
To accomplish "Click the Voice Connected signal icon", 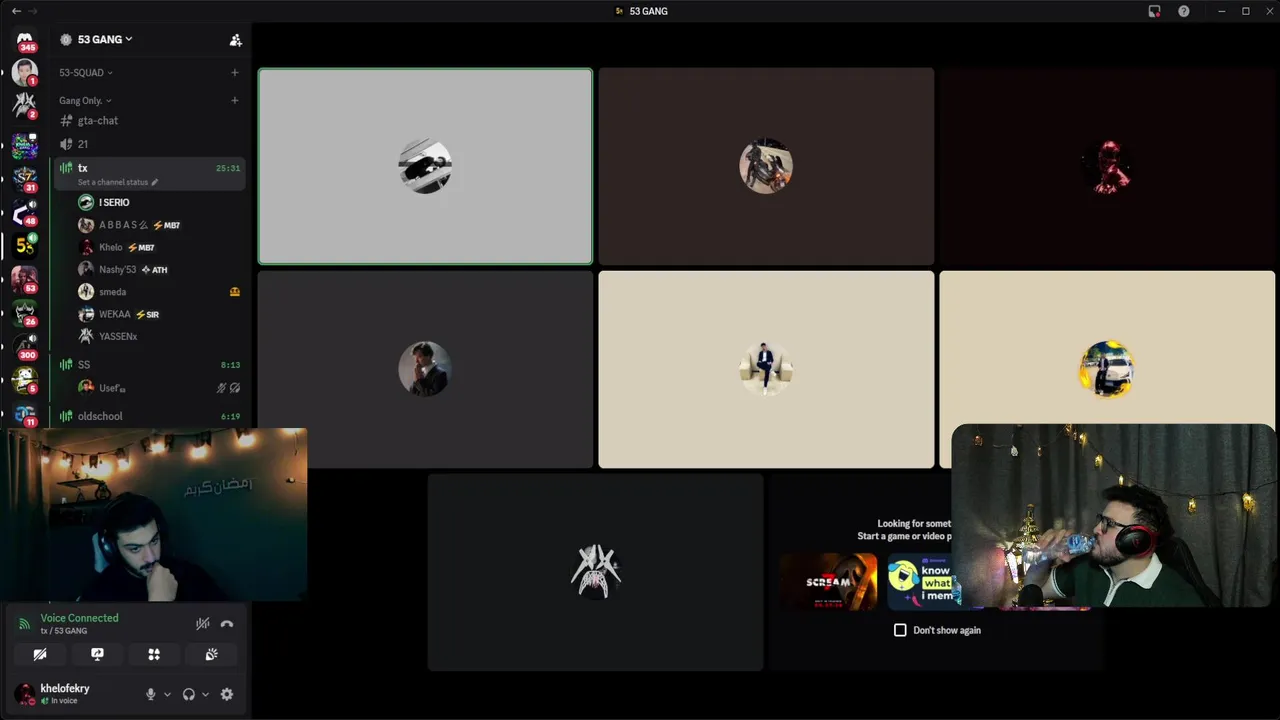I will click(24, 624).
